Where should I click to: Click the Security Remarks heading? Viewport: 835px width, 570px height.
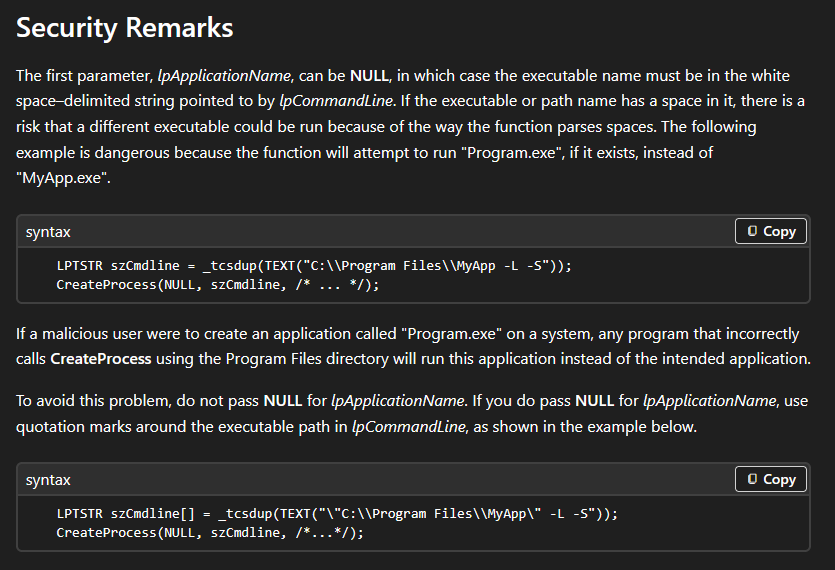pos(125,27)
